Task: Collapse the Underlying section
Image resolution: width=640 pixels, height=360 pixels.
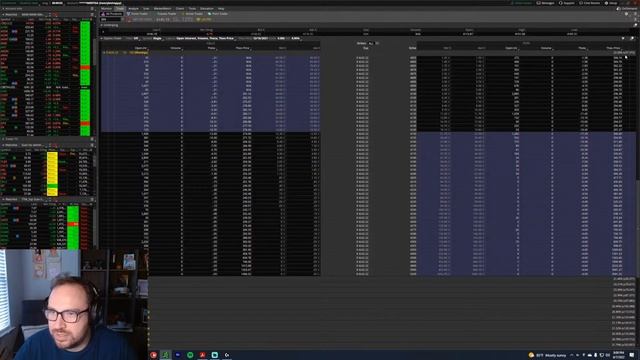Action: [101, 25]
